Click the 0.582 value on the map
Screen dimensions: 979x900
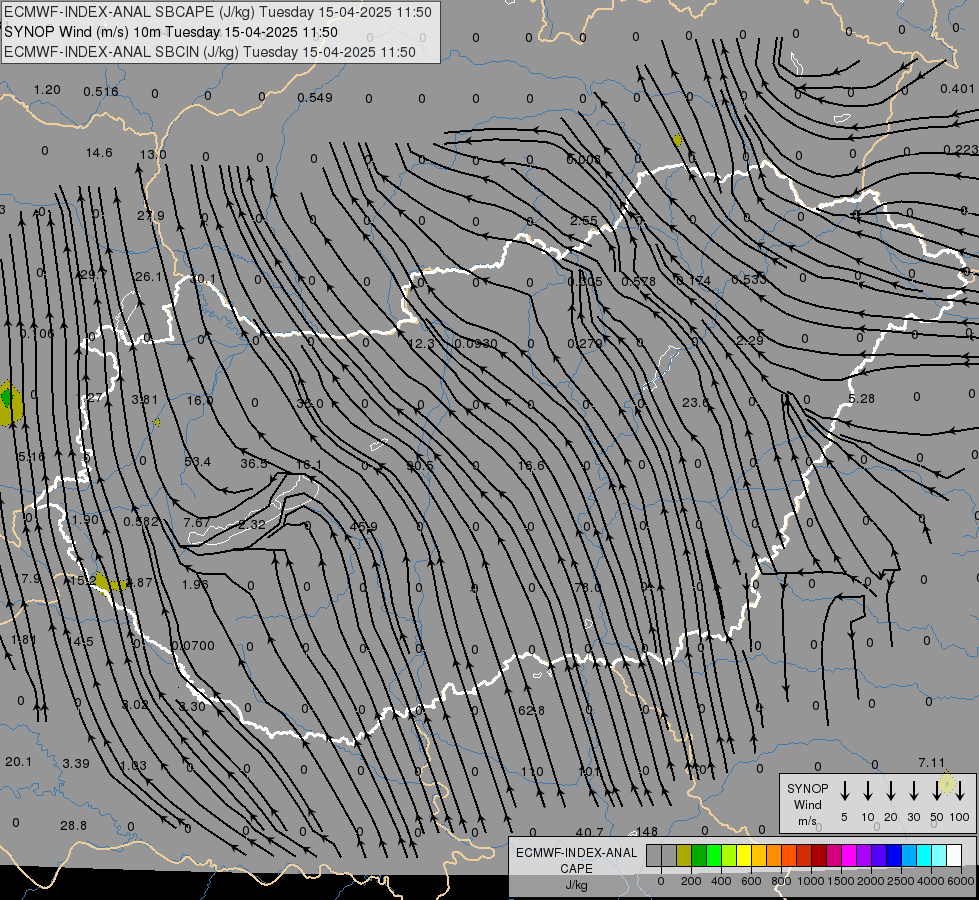(x=140, y=522)
